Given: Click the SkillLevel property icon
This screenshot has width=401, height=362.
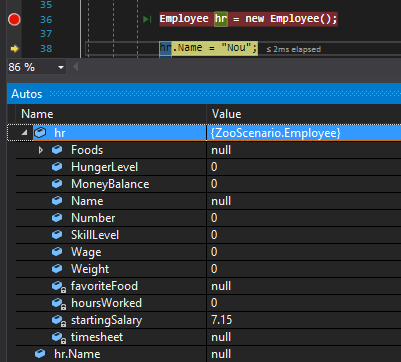Looking at the screenshot, I should pos(57,235).
